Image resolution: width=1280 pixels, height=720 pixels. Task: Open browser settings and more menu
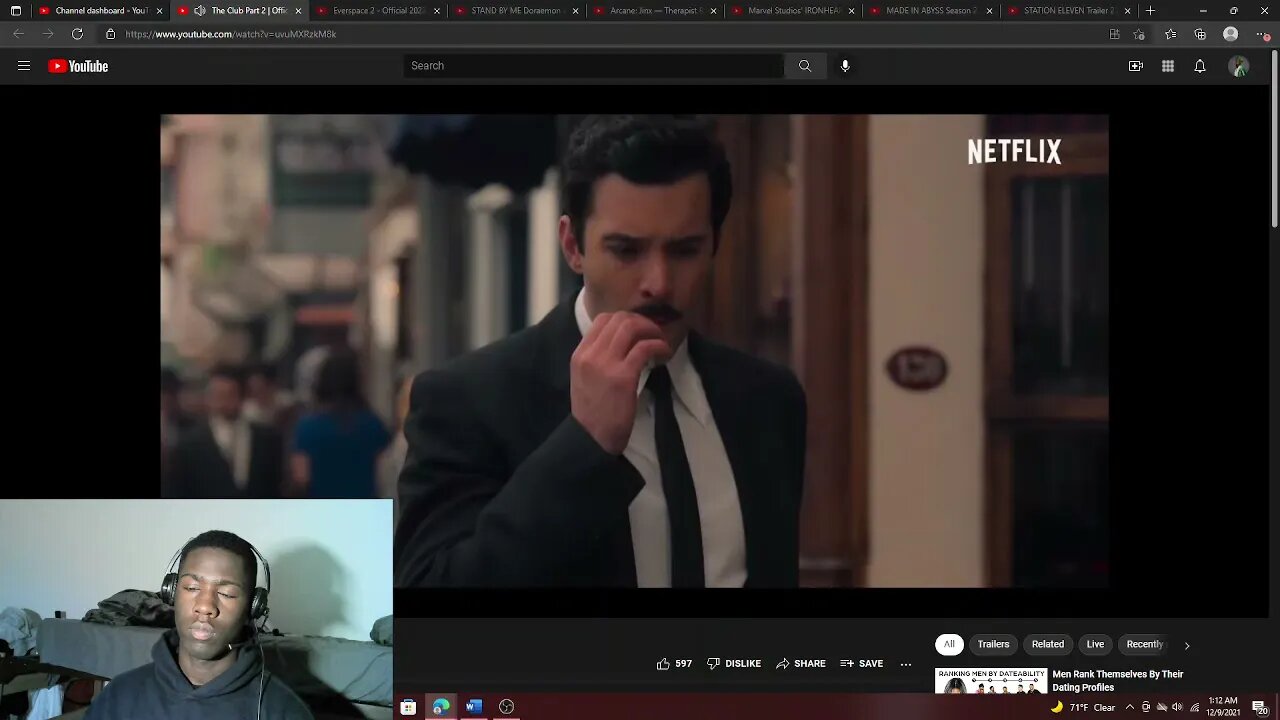(1261, 34)
